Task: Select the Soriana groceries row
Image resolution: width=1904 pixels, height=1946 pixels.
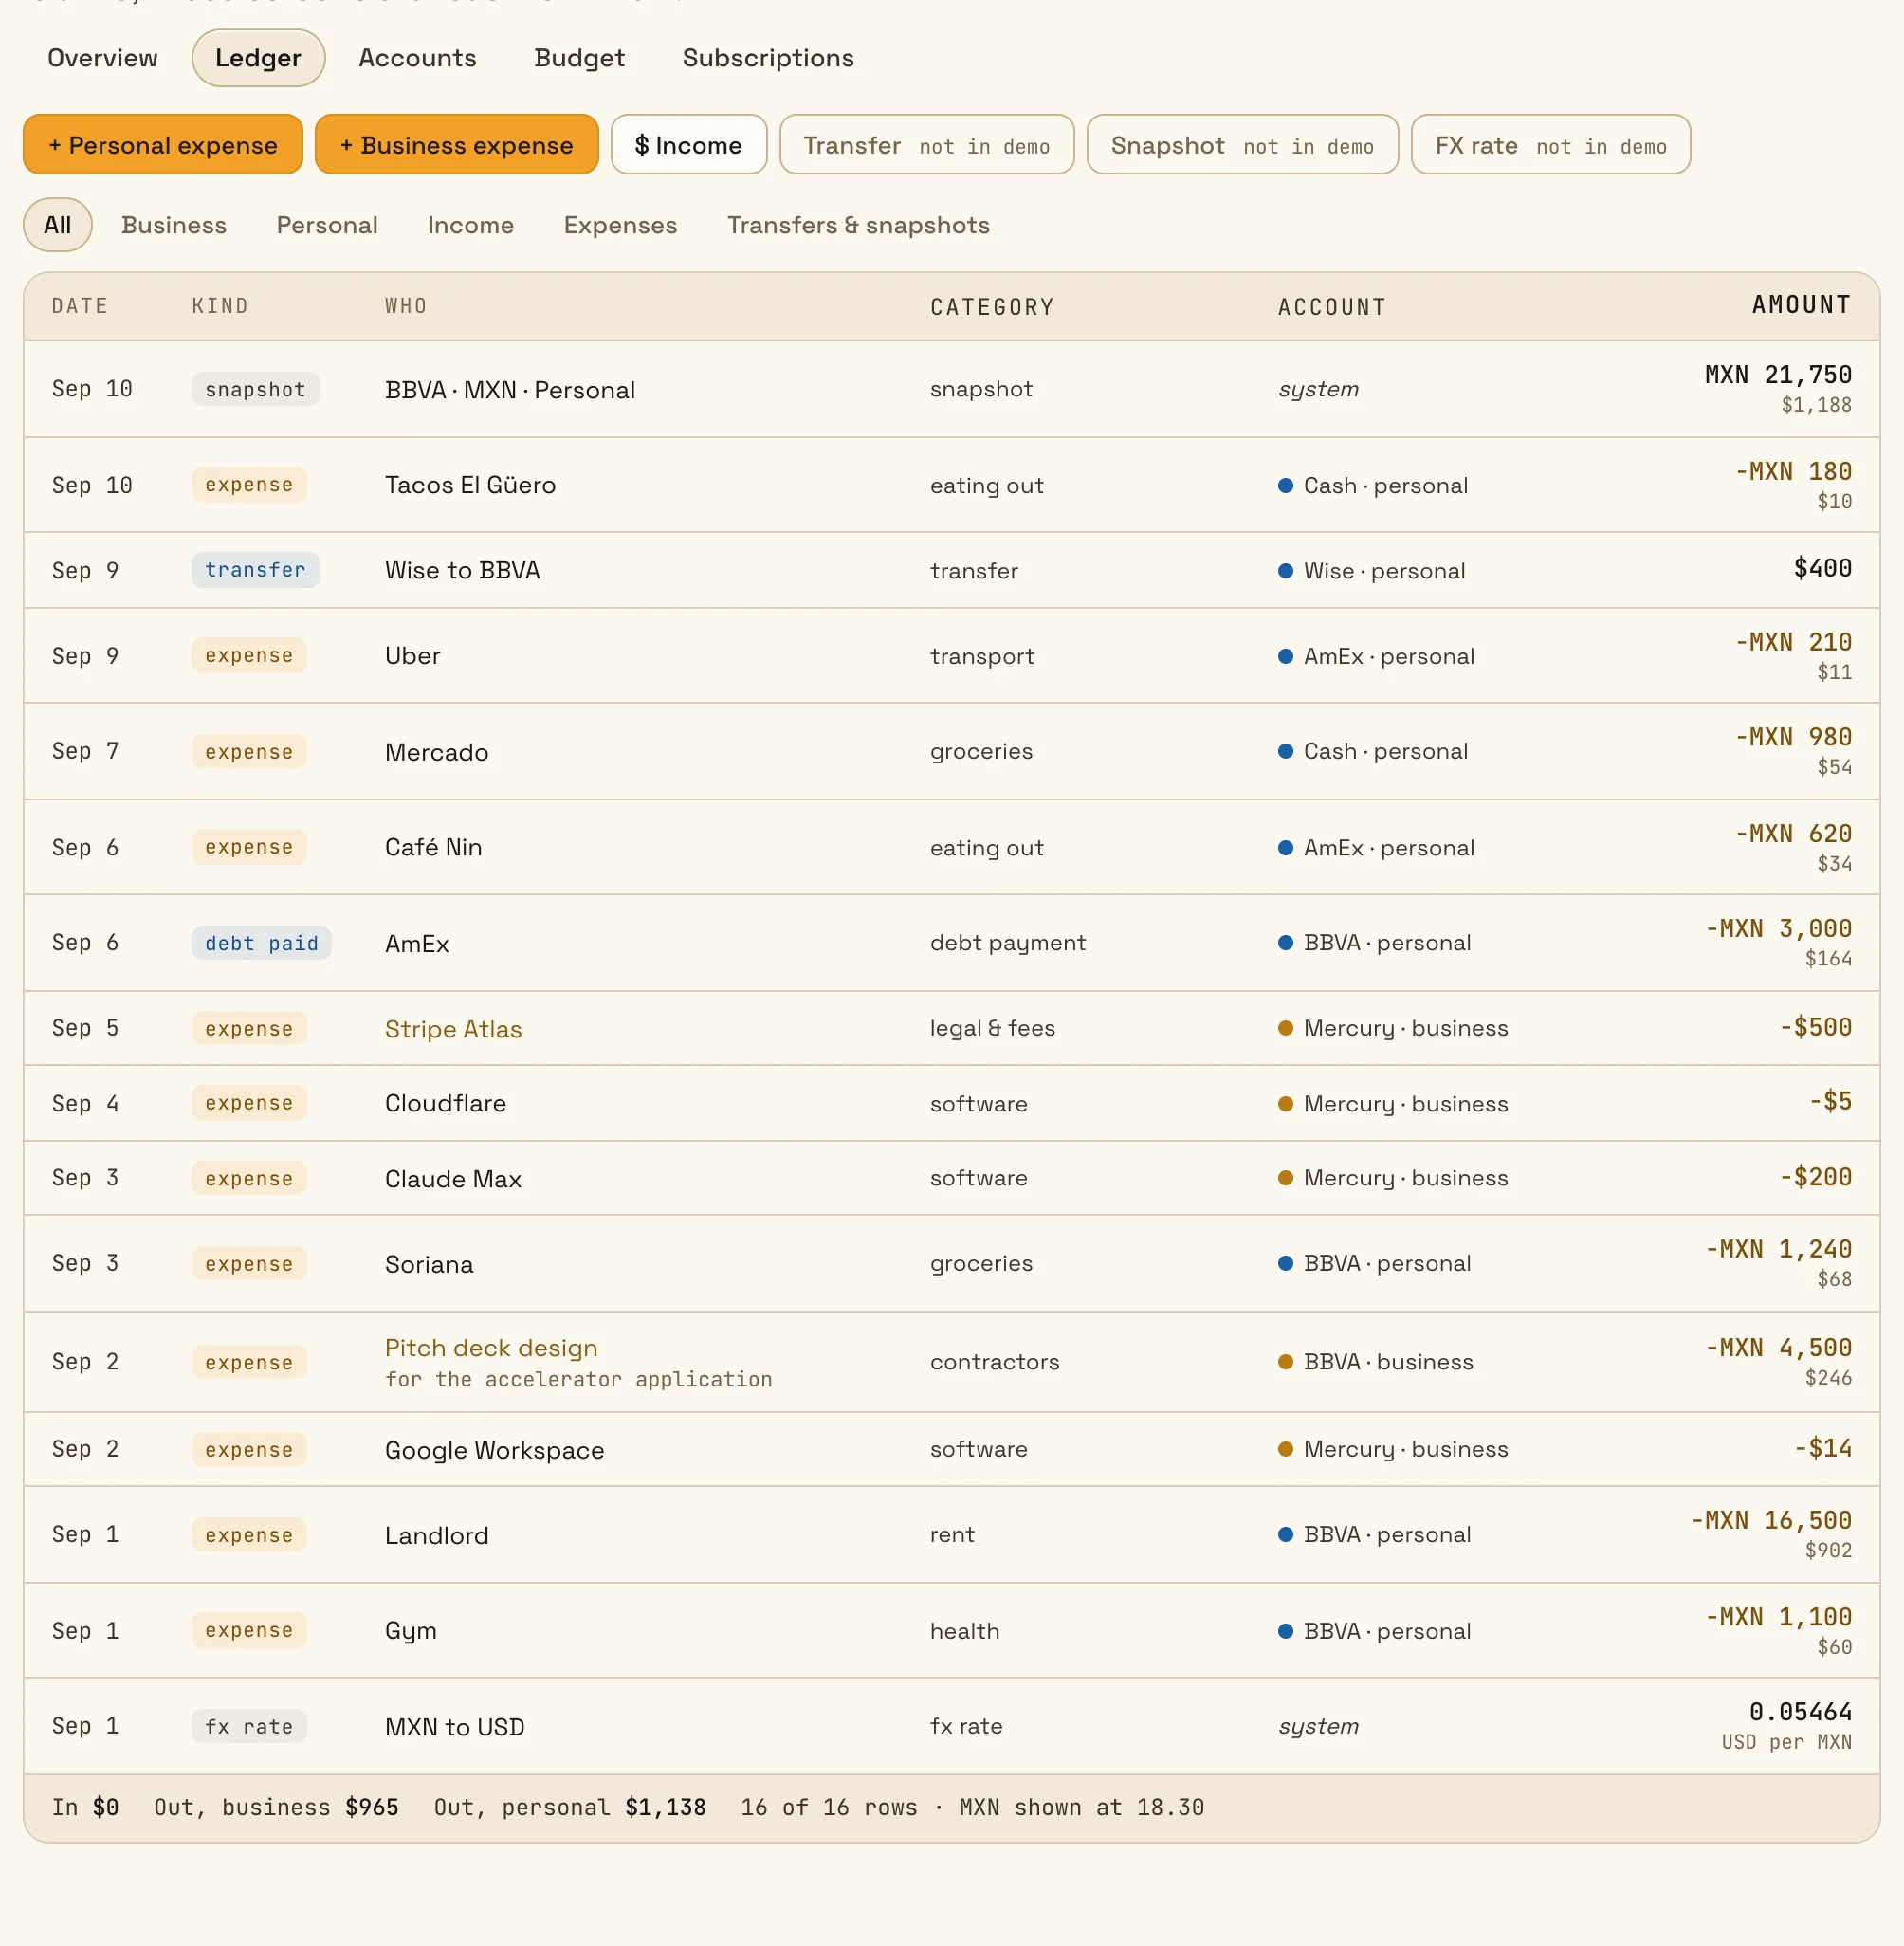Action: (952, 1263)
